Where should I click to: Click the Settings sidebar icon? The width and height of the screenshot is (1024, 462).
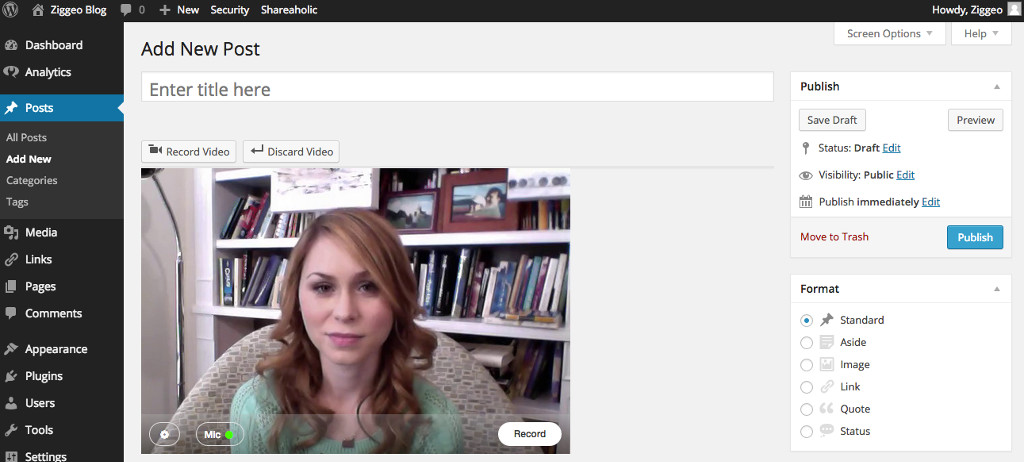[x=10, y=456]
